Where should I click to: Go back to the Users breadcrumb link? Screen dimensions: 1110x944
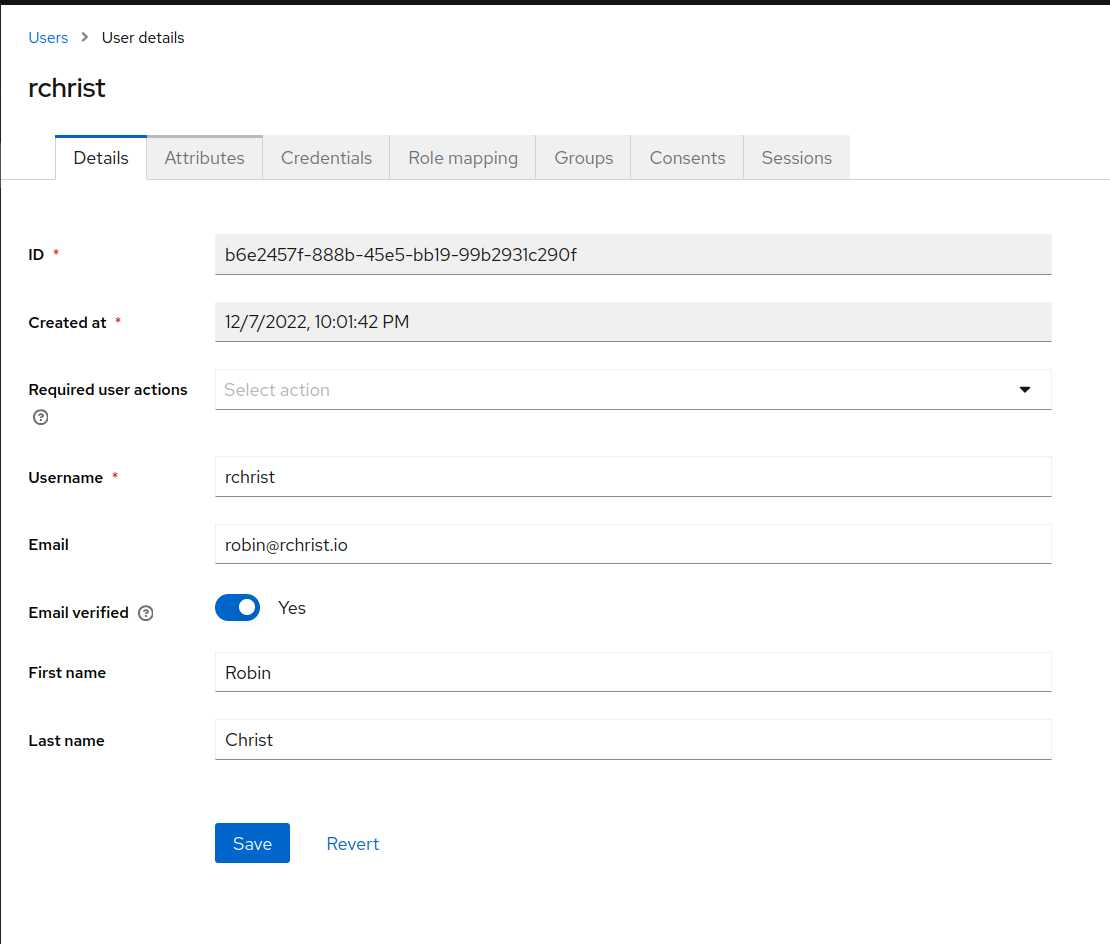(48, 38)
